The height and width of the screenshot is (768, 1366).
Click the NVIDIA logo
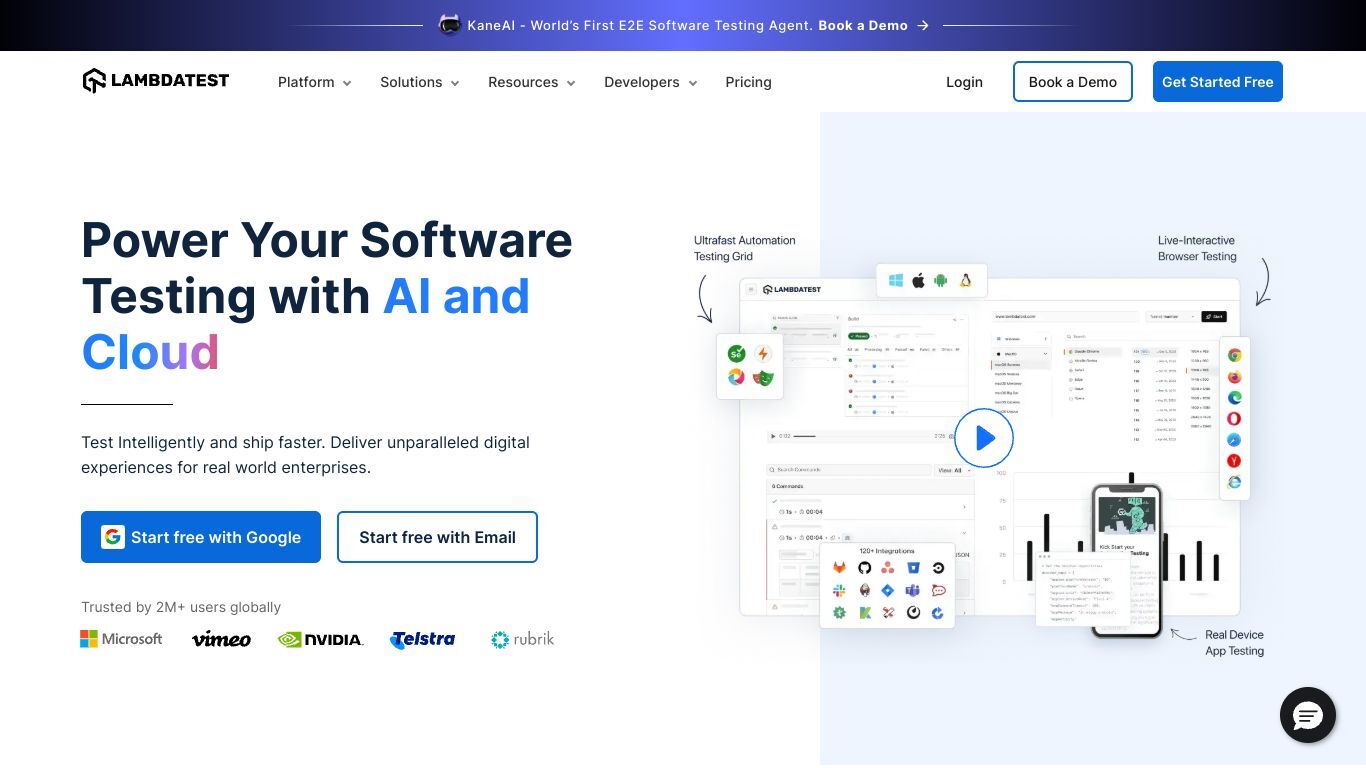pyautogui.click(x=321, y=639)
